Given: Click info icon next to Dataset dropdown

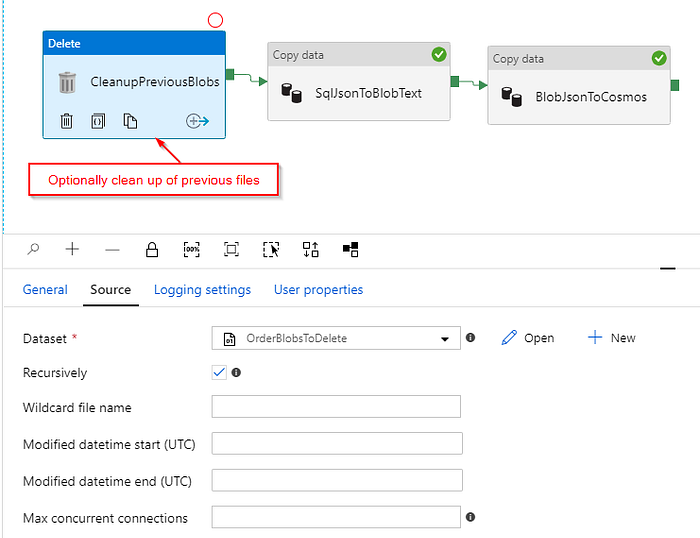Looking at the screenshot, I should click(x=470, y=338).
